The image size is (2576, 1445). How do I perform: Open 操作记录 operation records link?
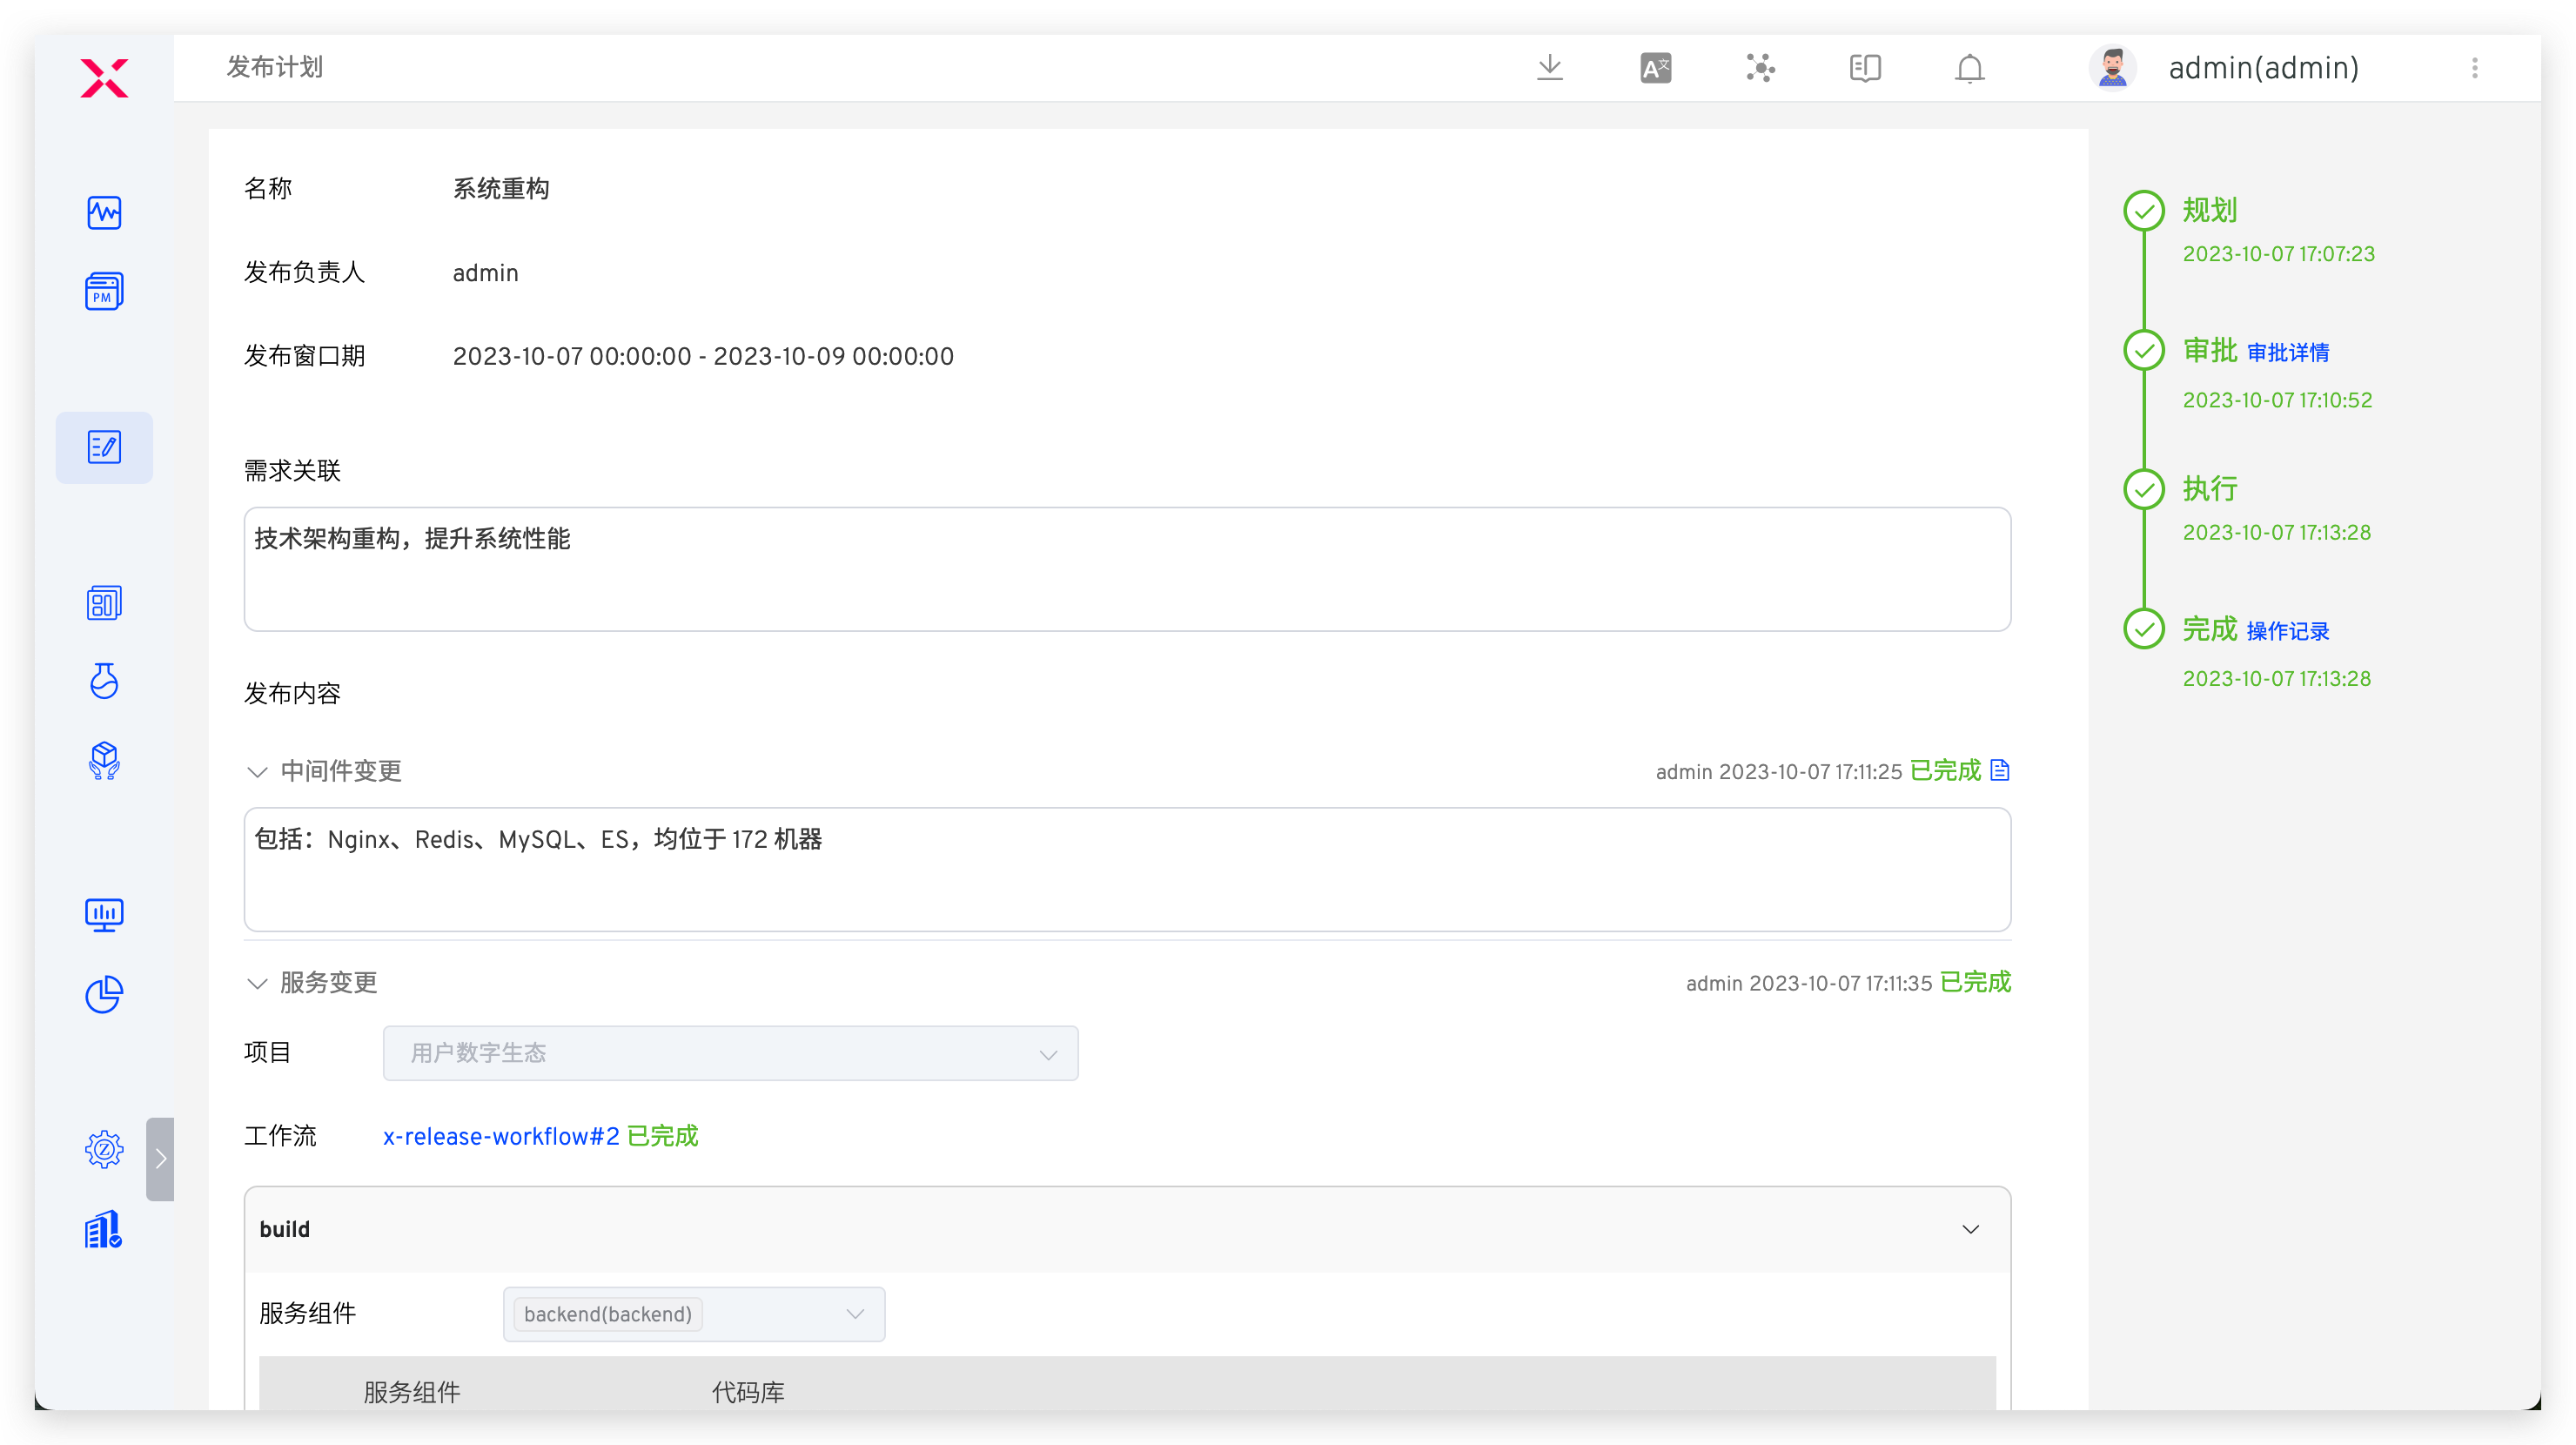2287,631
